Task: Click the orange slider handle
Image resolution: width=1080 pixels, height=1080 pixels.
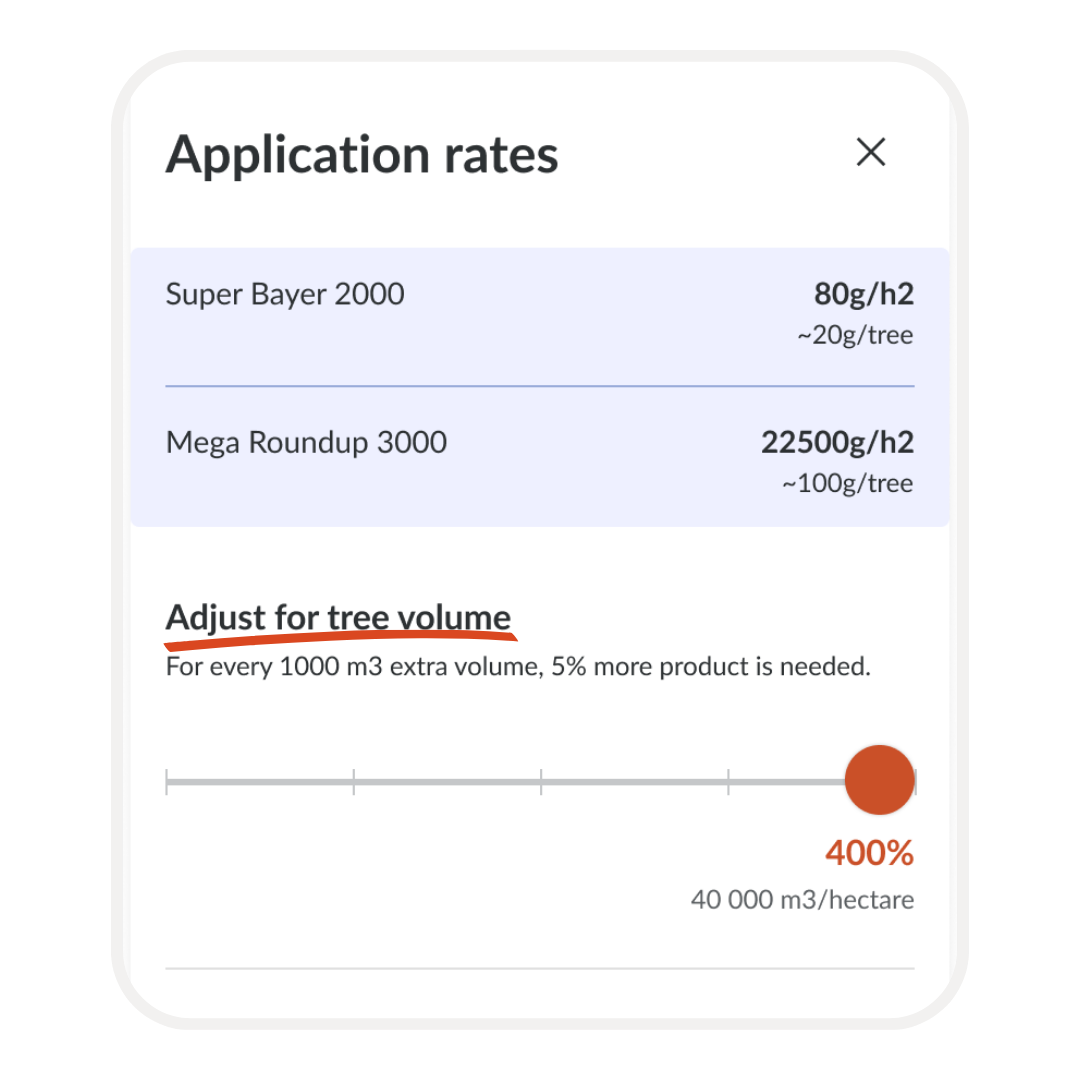Action: click(x=879, y=780)
